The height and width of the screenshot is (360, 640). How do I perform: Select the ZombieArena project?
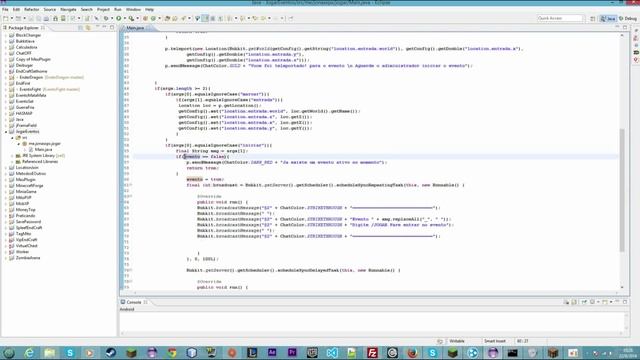point(28,258)
